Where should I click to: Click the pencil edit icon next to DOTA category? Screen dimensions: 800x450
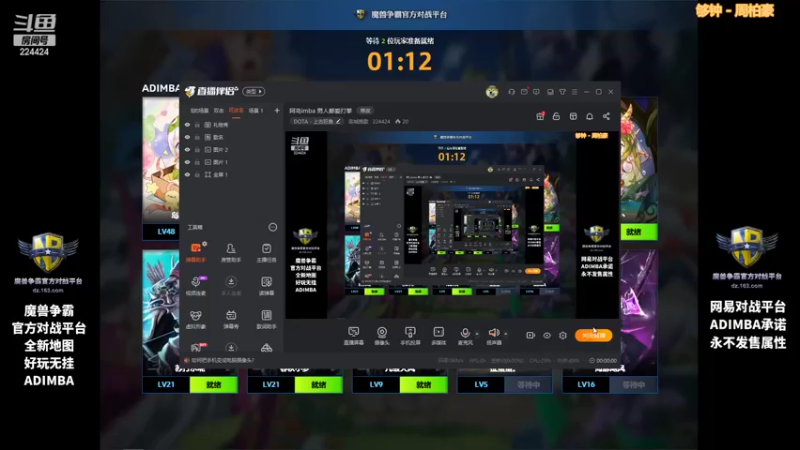pyautogui.click(x=338, y=121)
